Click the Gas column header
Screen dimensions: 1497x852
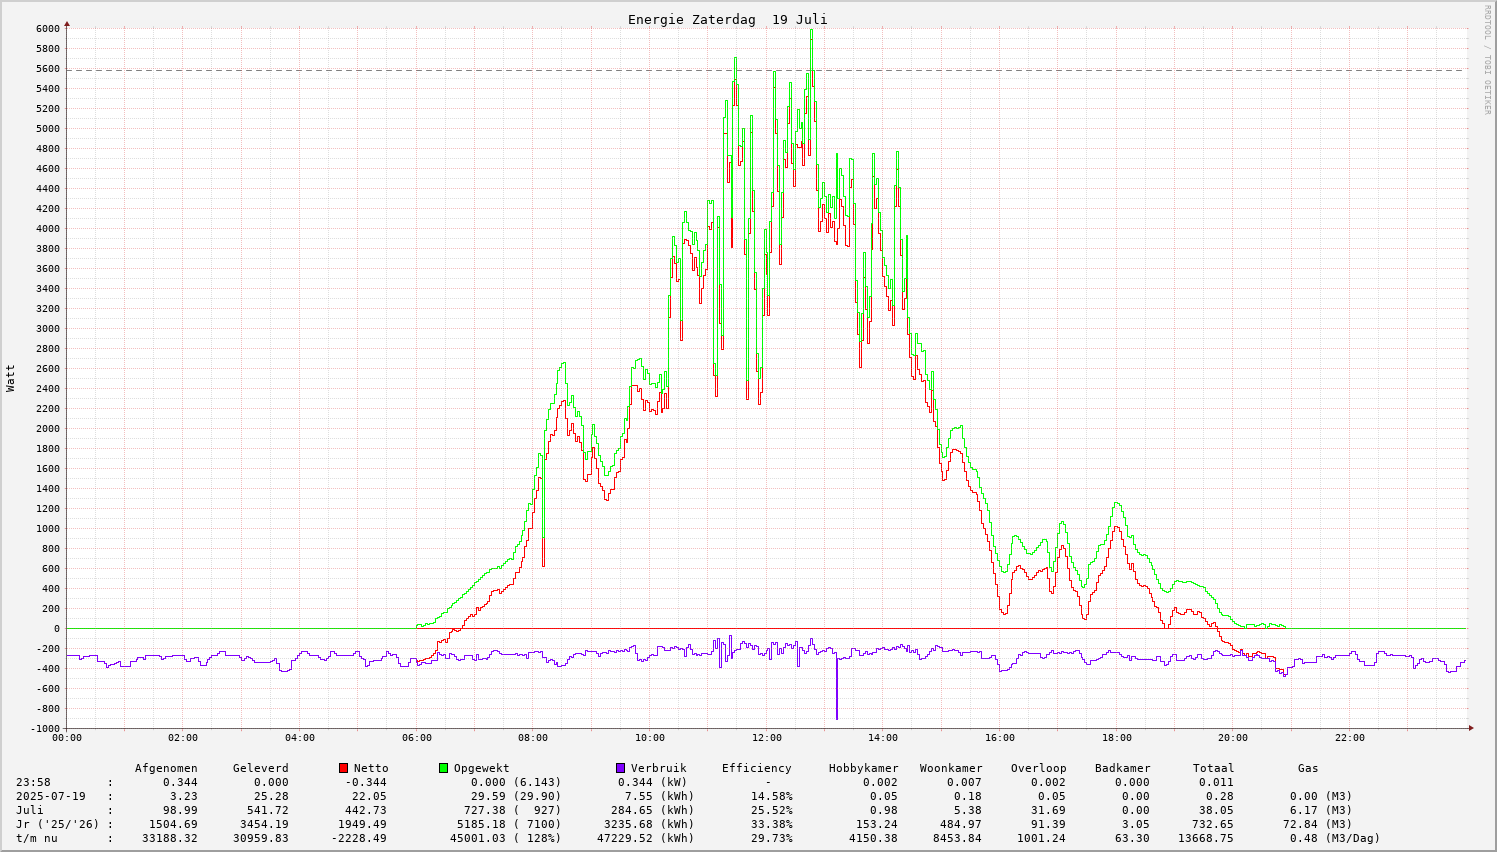point(1308,769)
